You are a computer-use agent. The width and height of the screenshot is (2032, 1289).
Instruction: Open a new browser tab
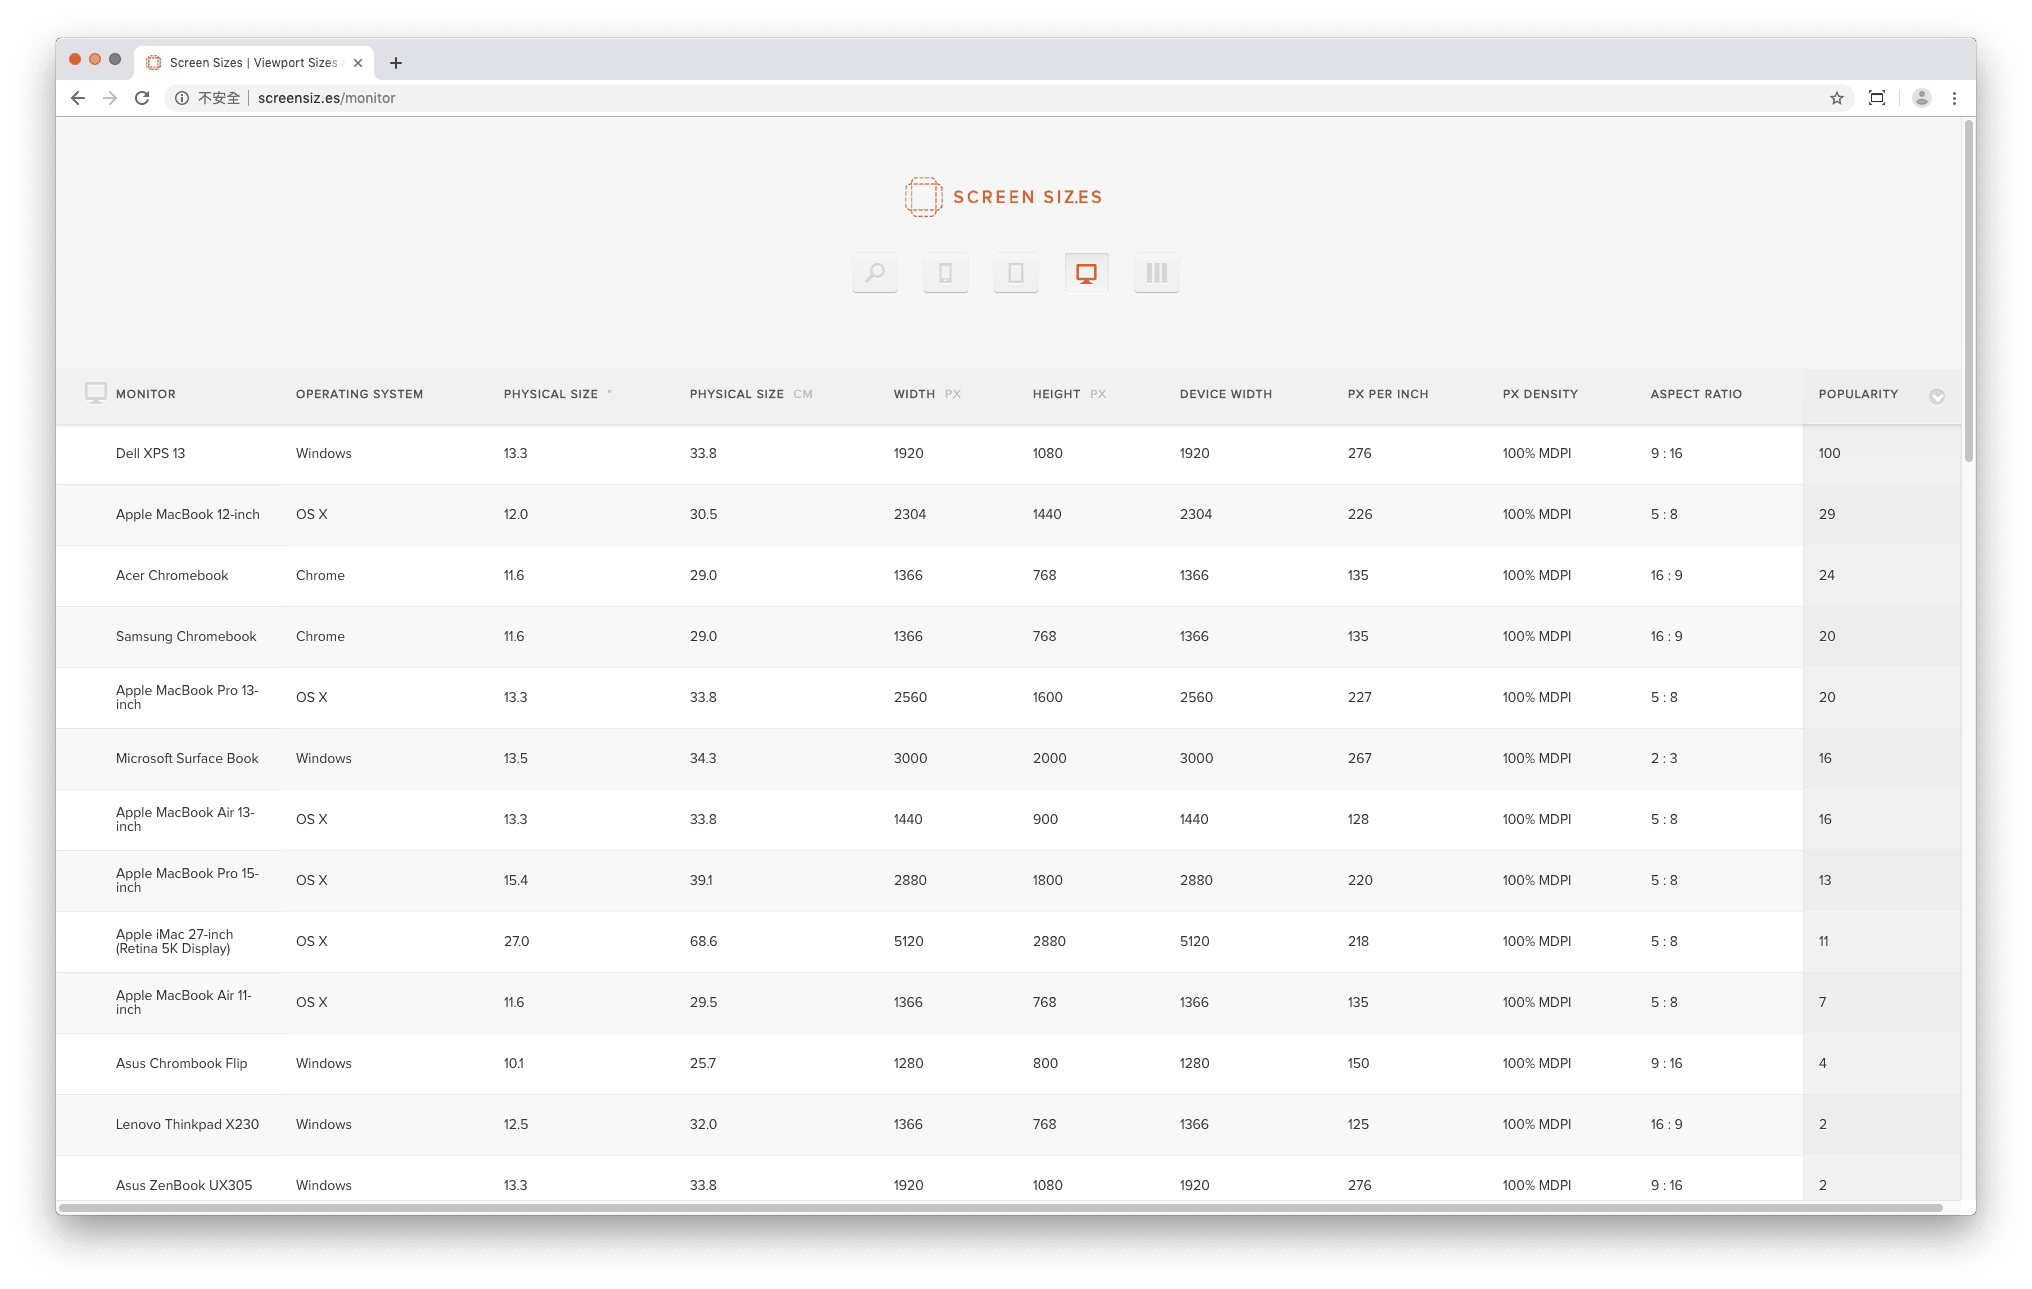coord(396,63)
